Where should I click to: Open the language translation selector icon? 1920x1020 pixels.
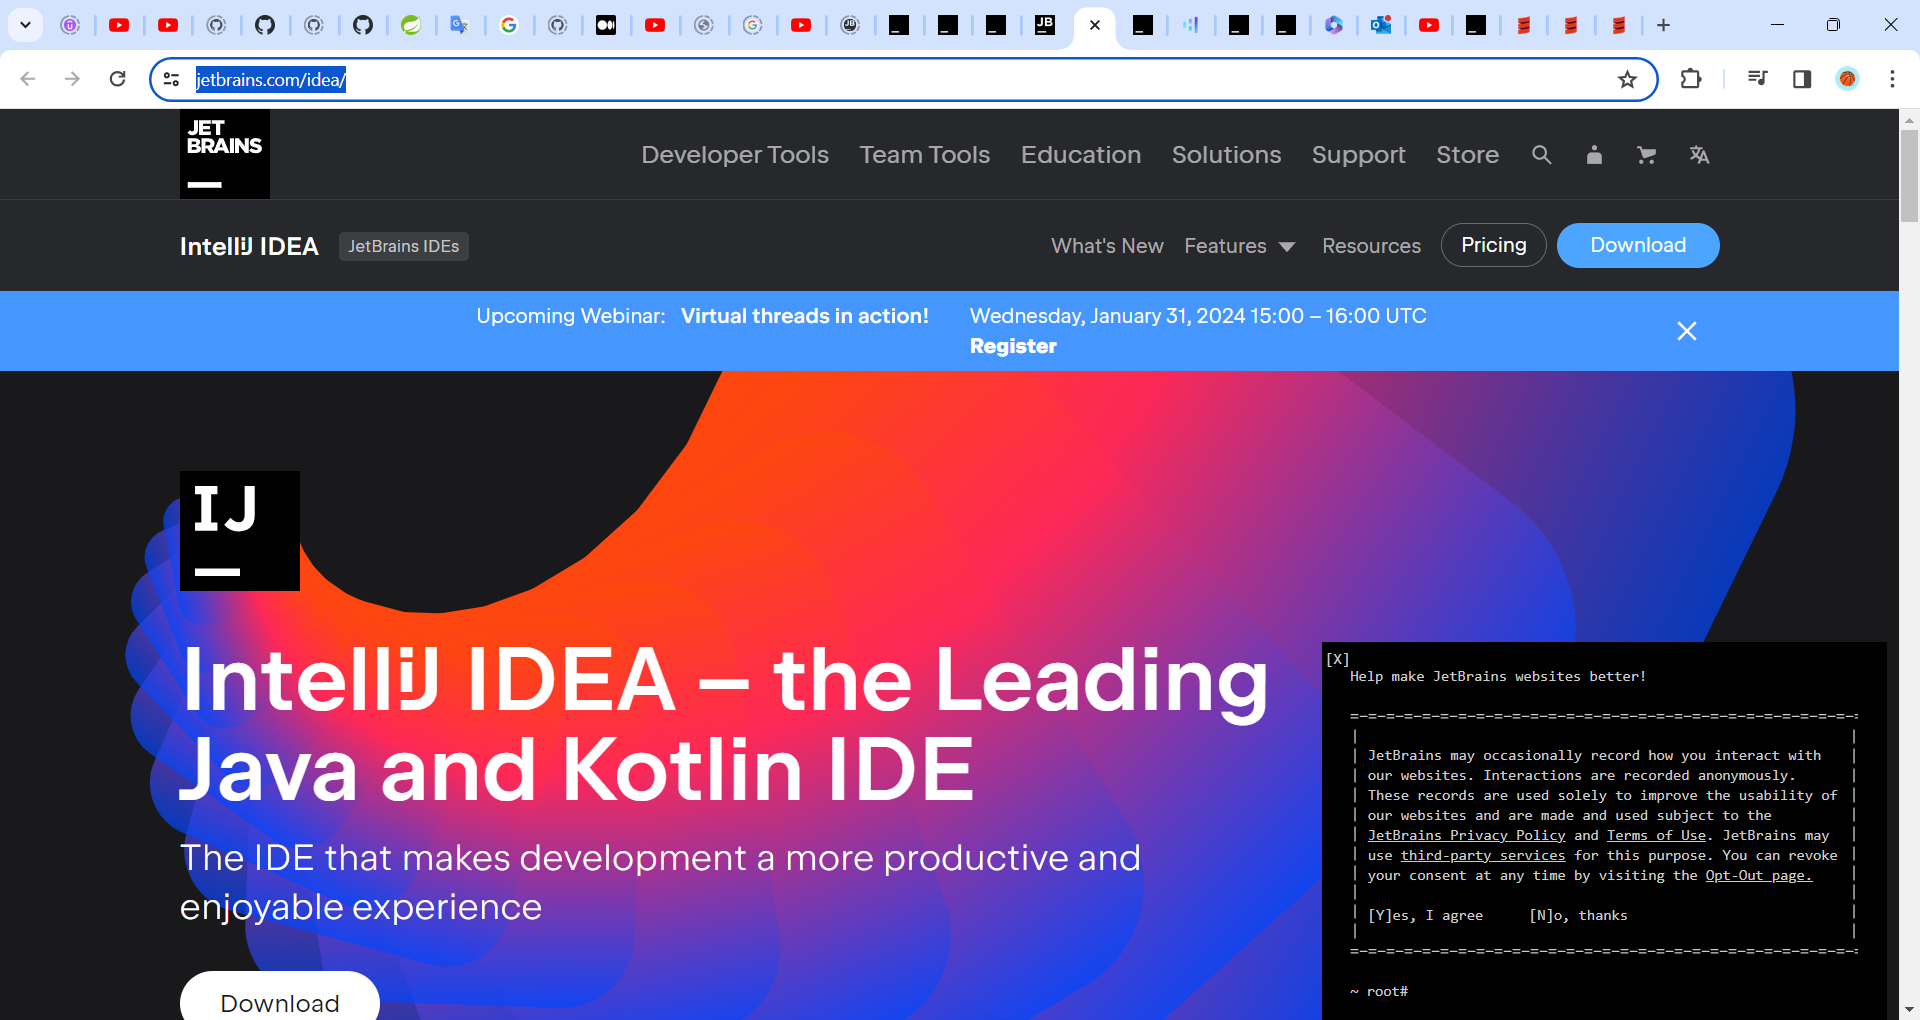[x=1699, y=155]
